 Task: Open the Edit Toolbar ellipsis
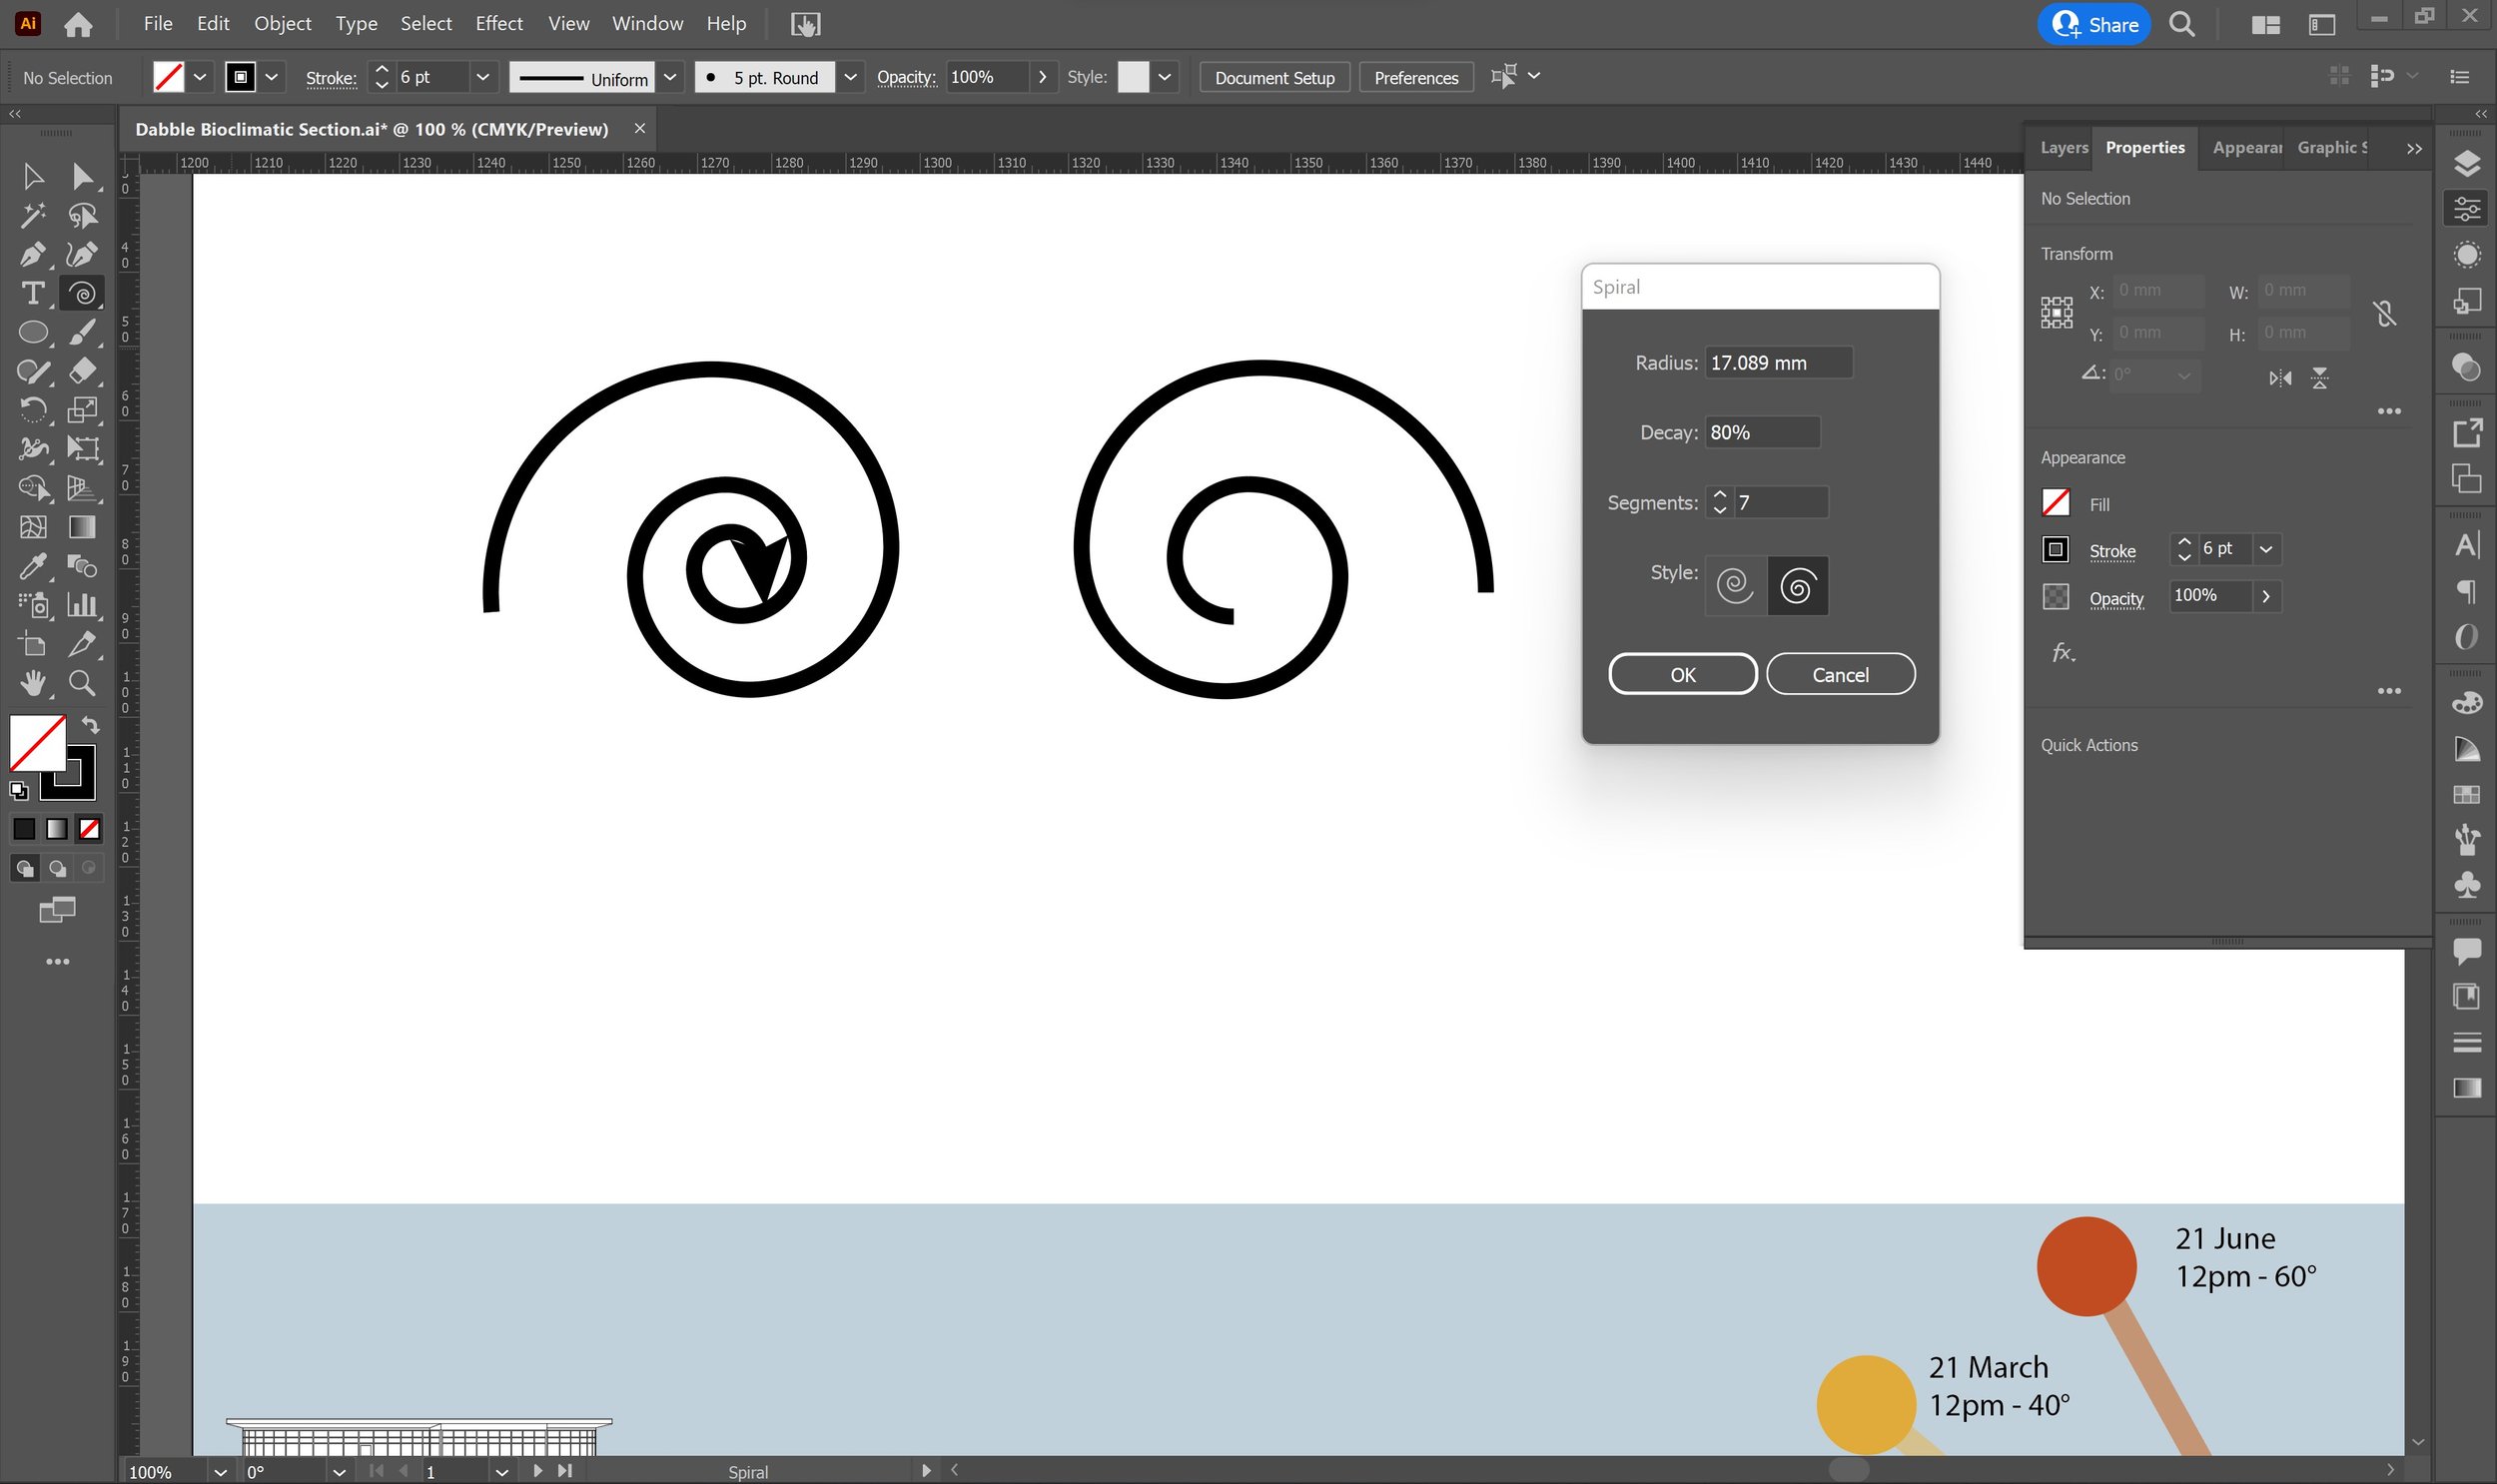58,962
